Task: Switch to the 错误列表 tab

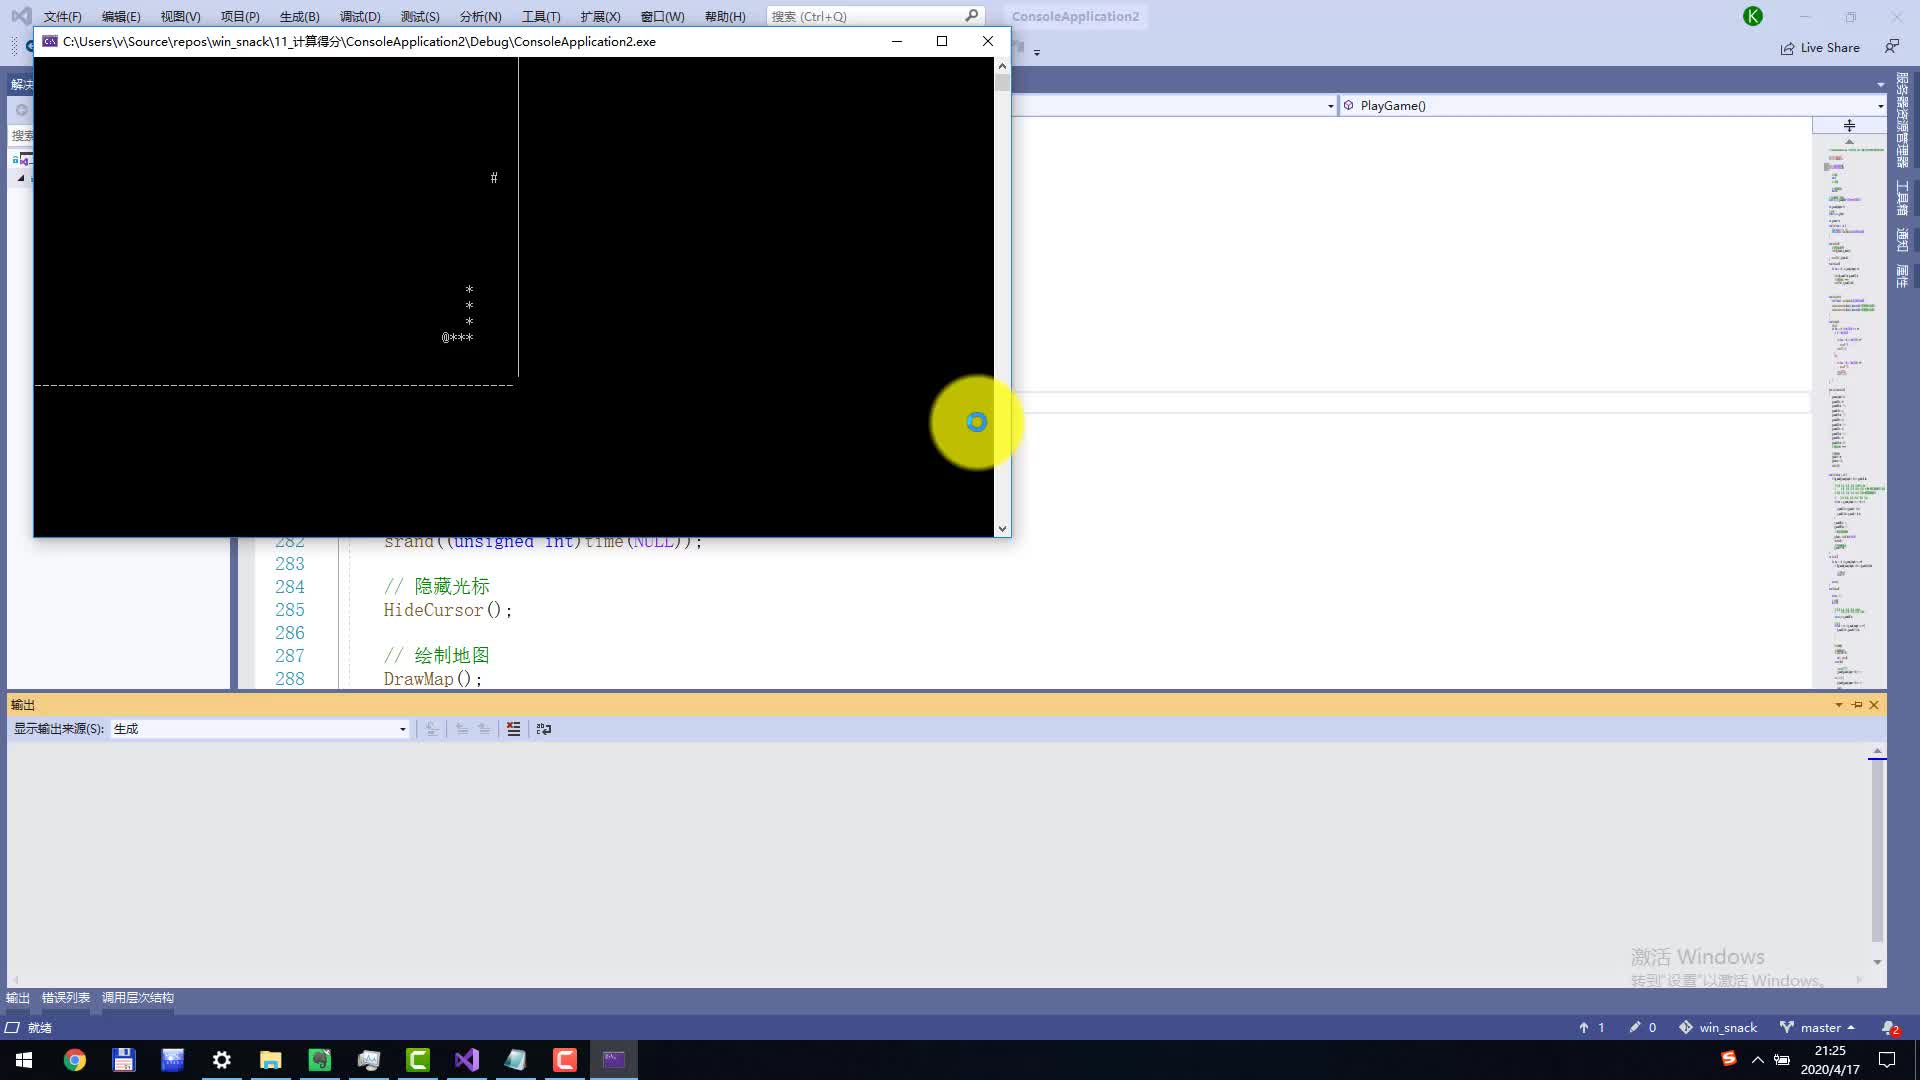Action: click(x=66, y=998)
